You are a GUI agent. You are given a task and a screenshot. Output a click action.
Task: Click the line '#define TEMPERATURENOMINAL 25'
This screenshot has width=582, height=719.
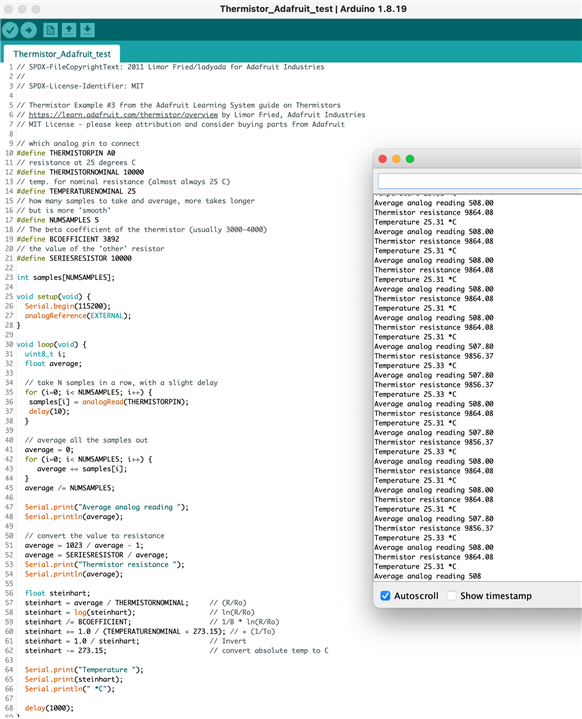[x=76, y=191]
